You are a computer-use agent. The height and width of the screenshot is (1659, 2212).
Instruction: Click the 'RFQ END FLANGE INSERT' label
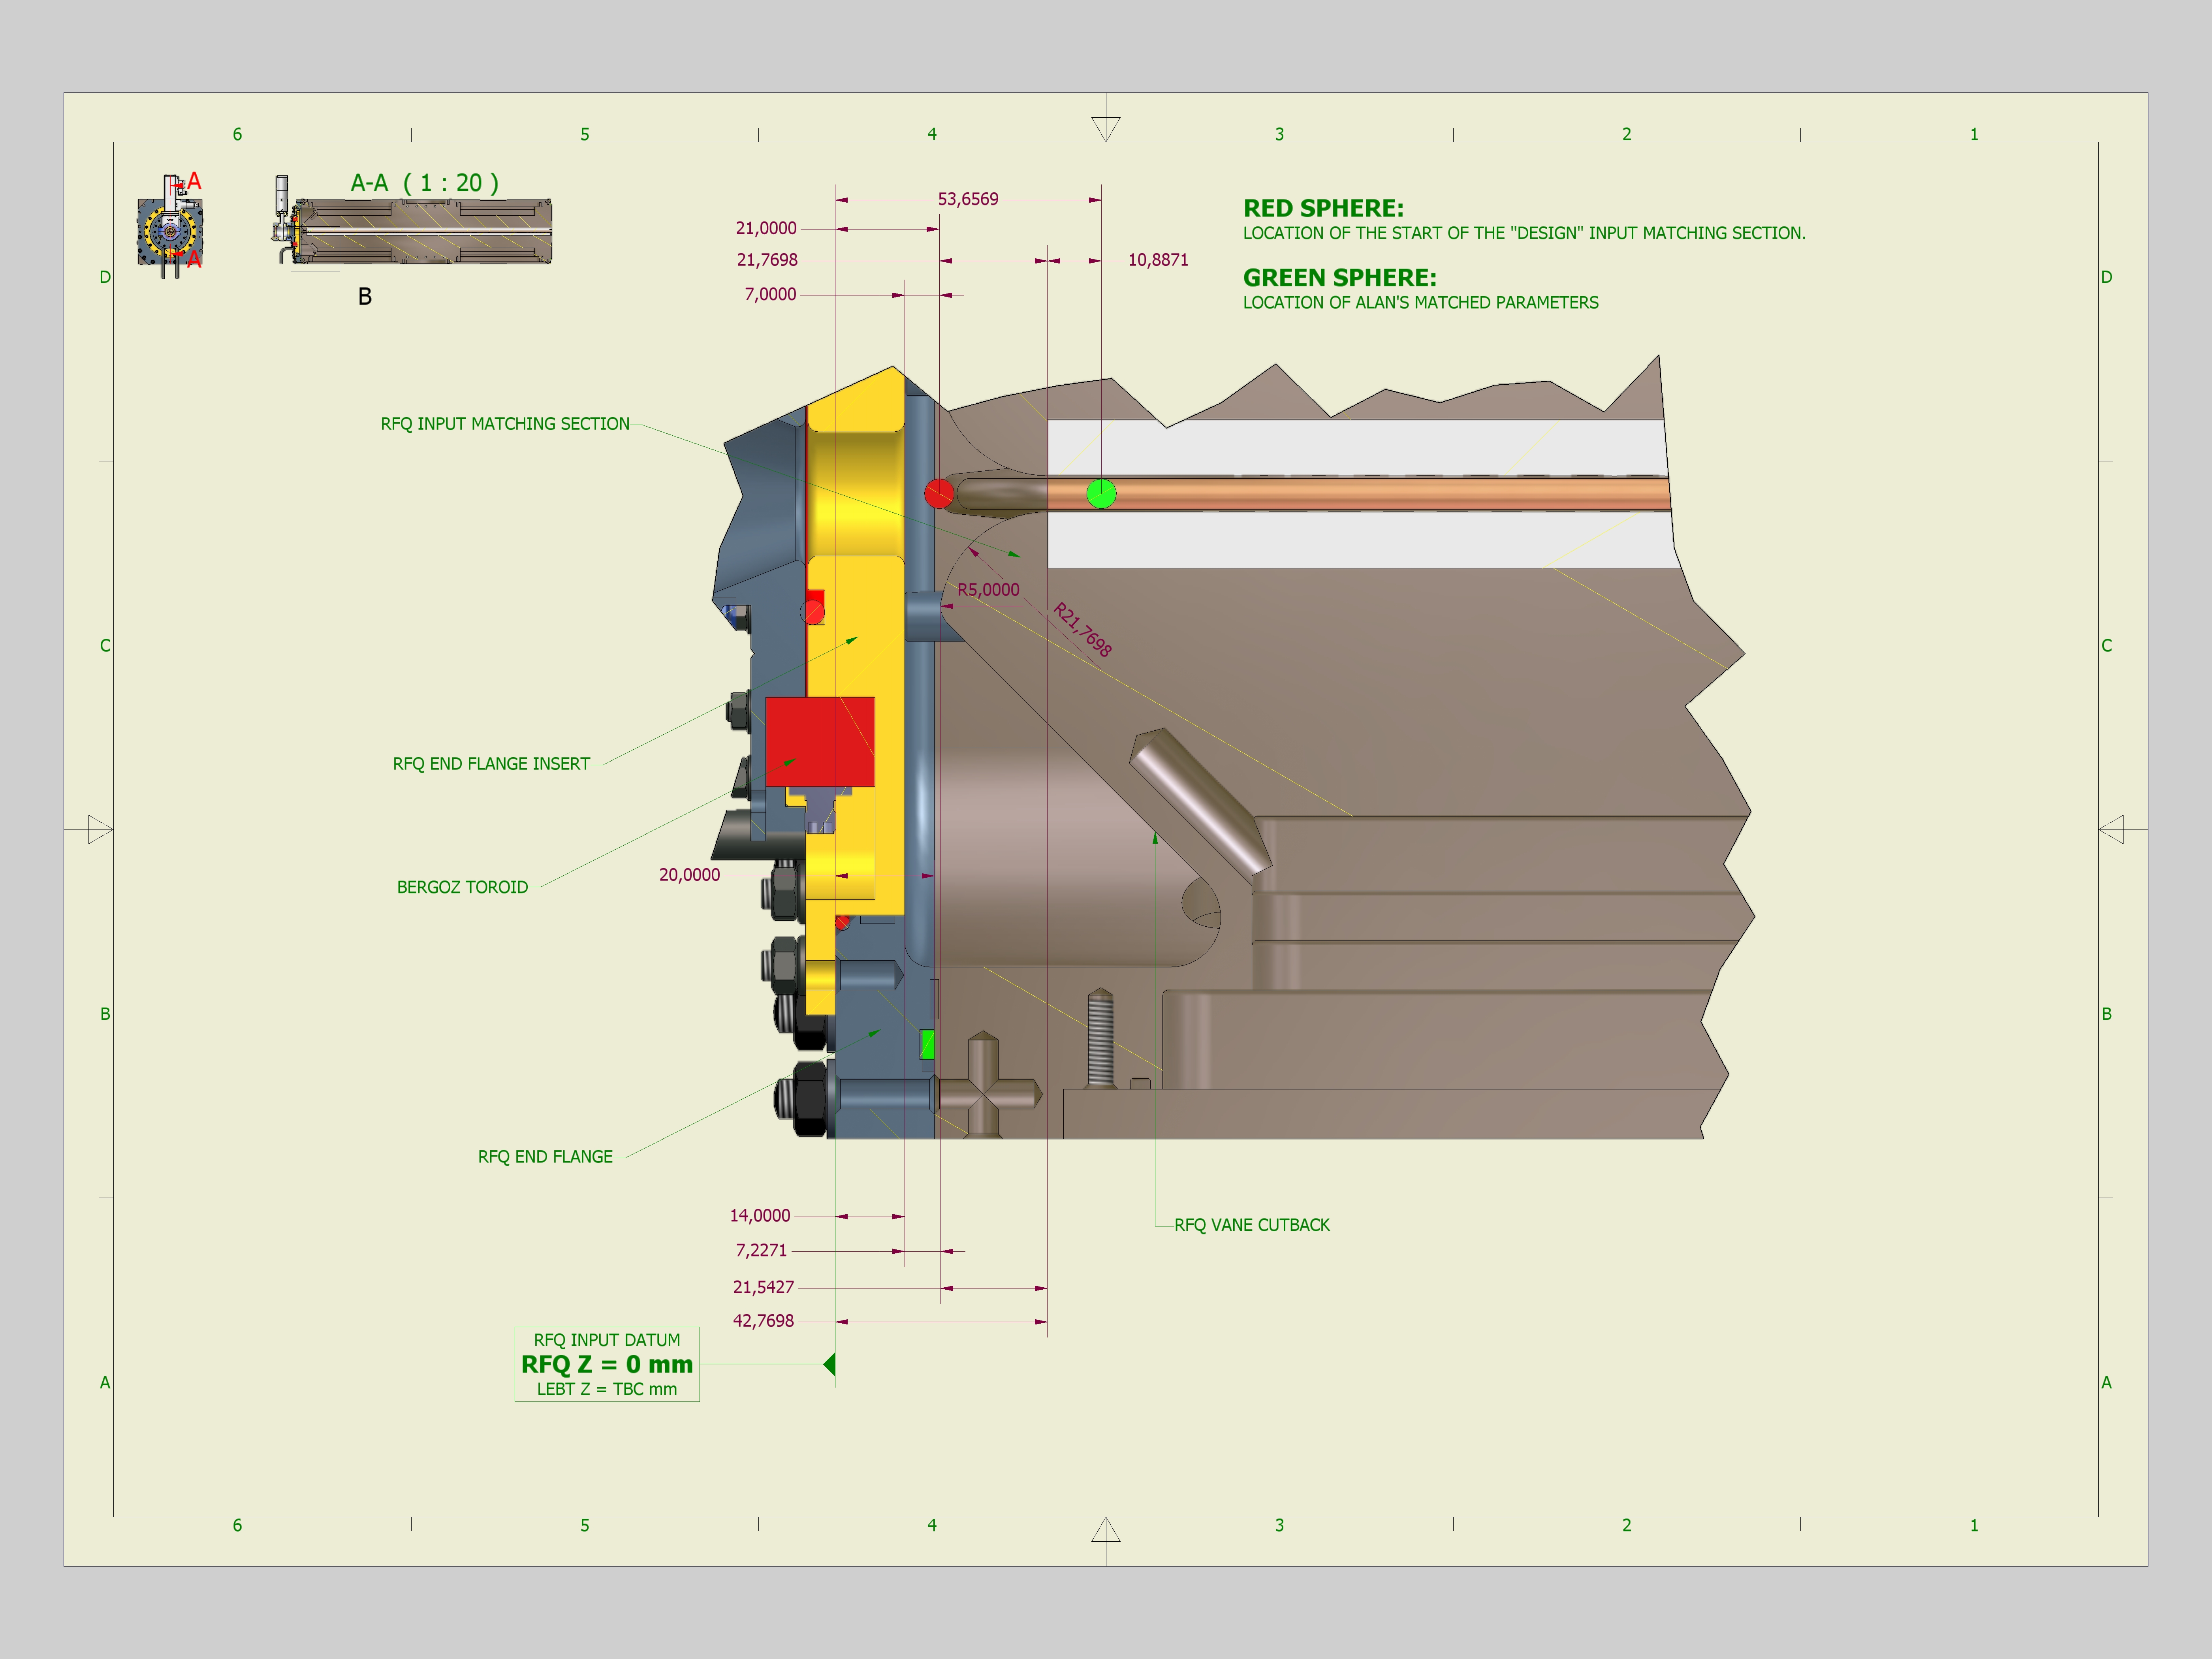tap(491, 764)
